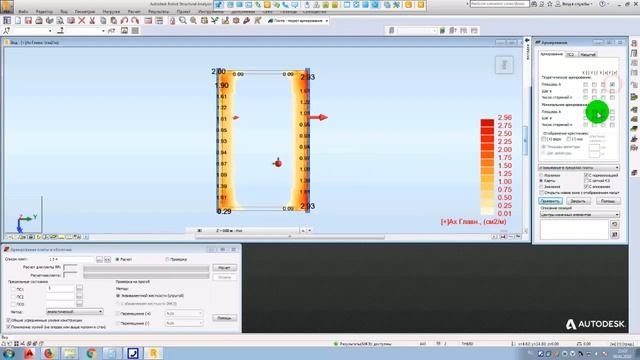Image resolution: width=640 pixels, height=360 pixels.
Task: Toggle the checked Площадь A checkbox in theoretical reinforcement
Action: coord(612,84)
